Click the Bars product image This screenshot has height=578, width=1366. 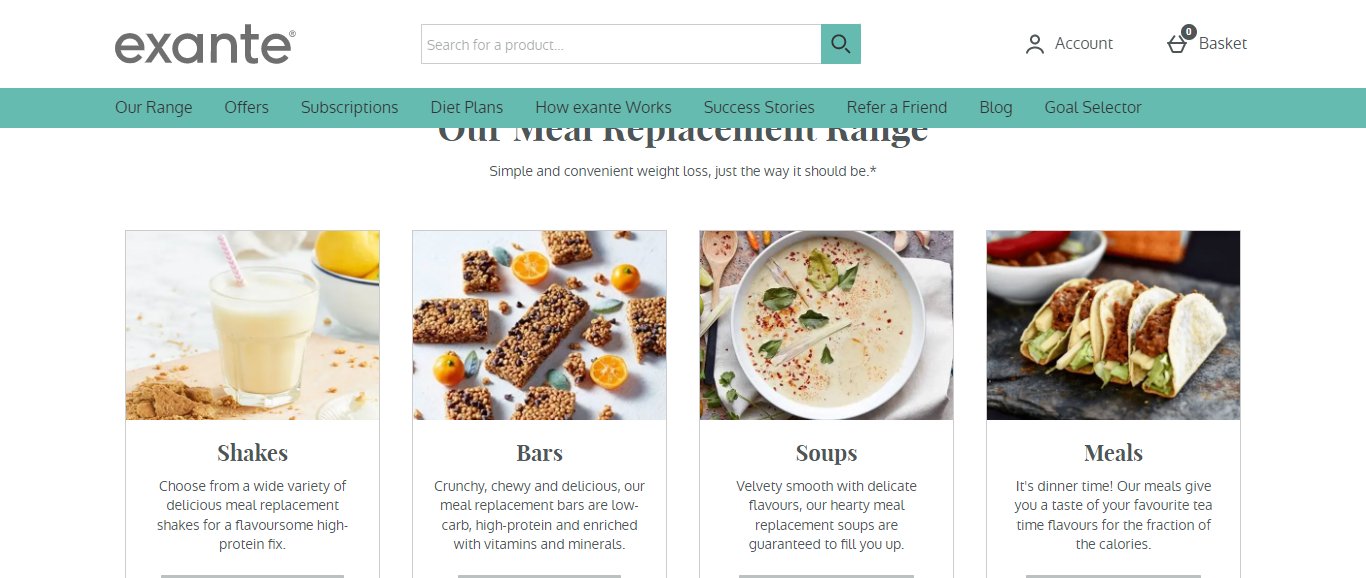[x=540, y=325]
